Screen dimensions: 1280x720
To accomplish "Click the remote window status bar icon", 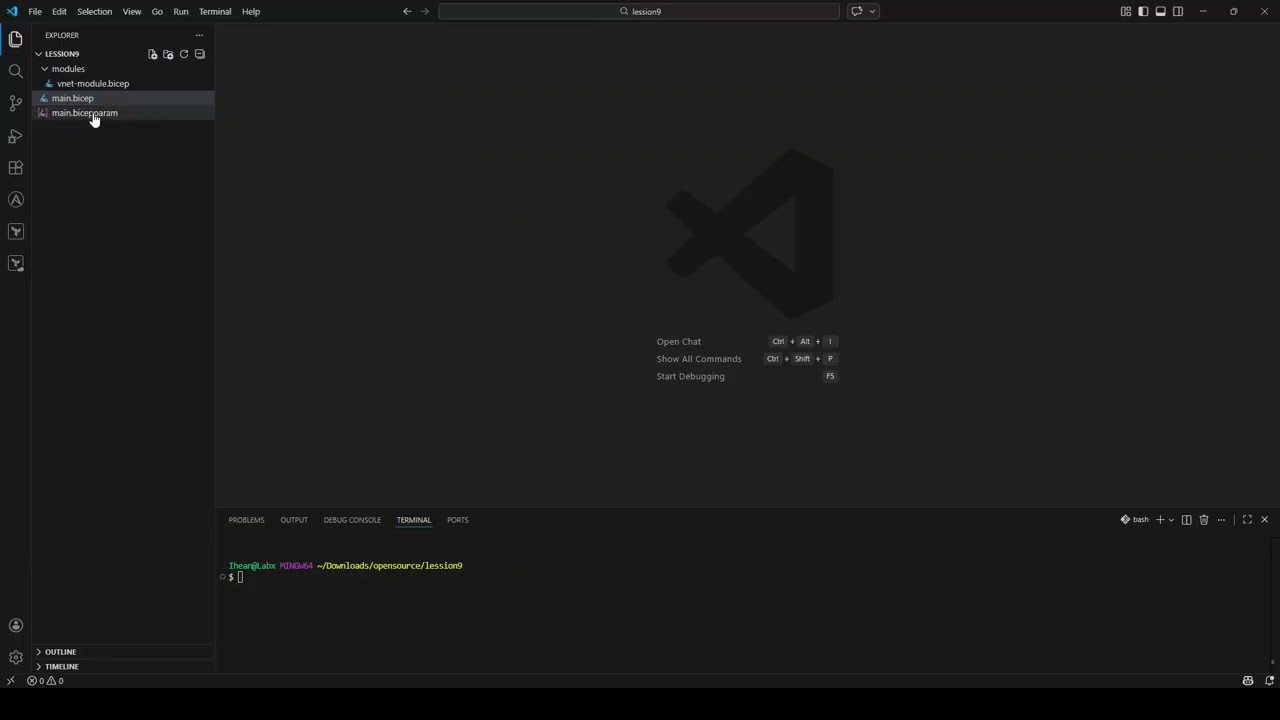I will pyautogui.click(x=11, y=681).
